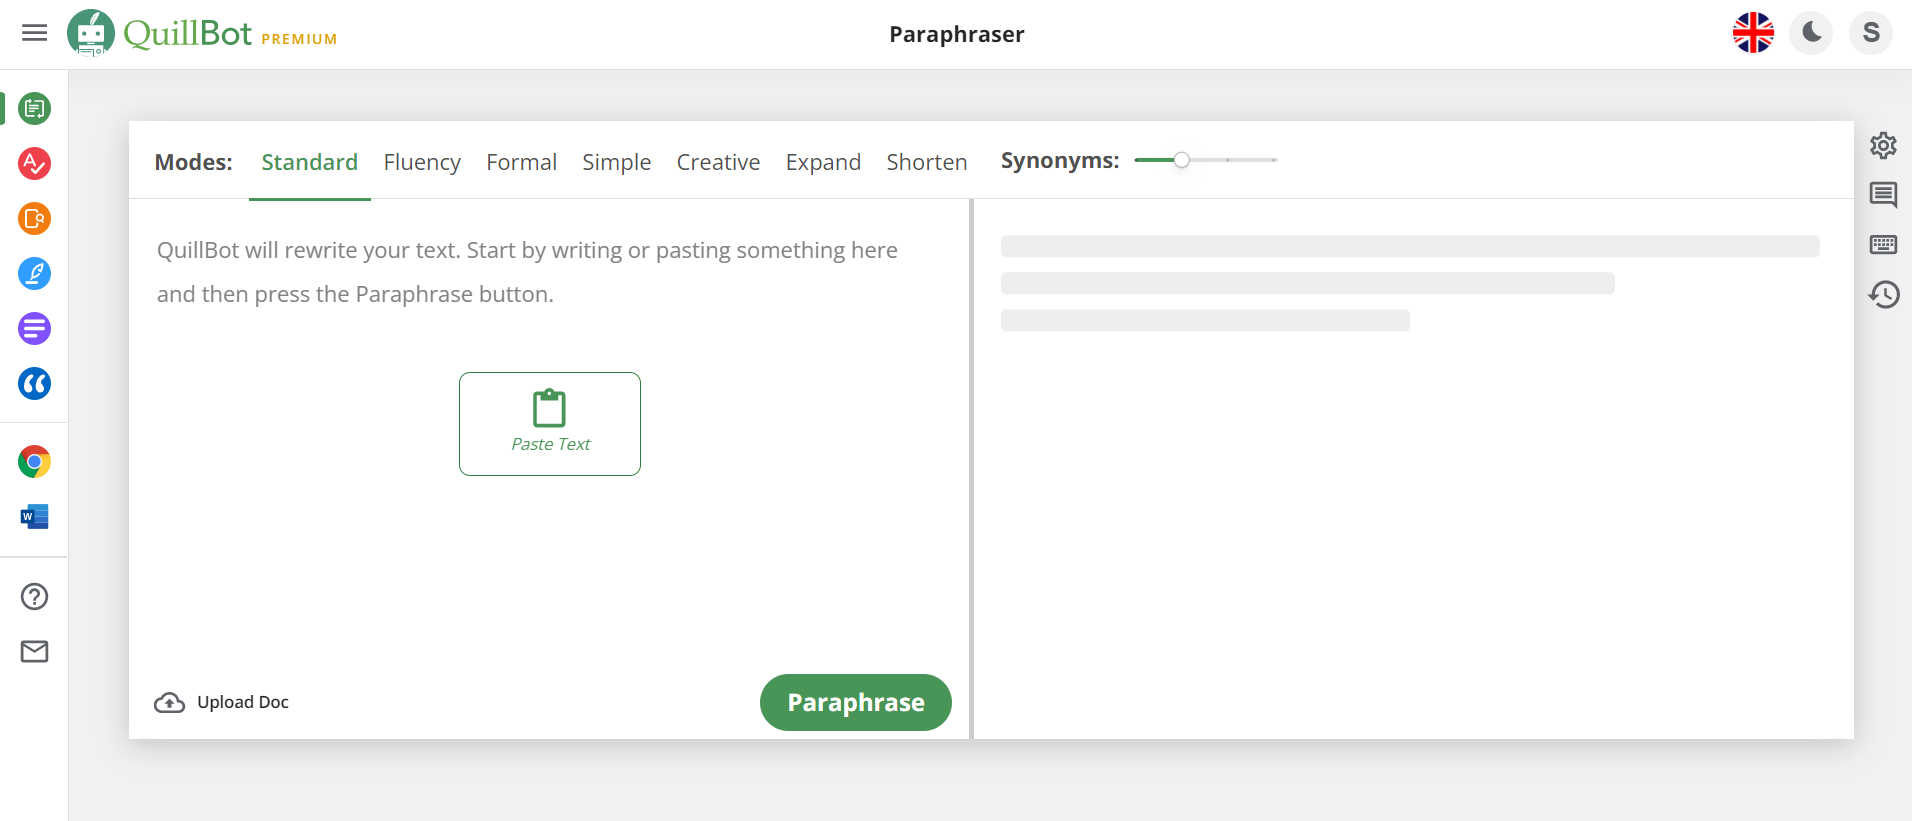1912x821 pixels.
Task: Open the Help question mark icon
Action: point(34,596)
